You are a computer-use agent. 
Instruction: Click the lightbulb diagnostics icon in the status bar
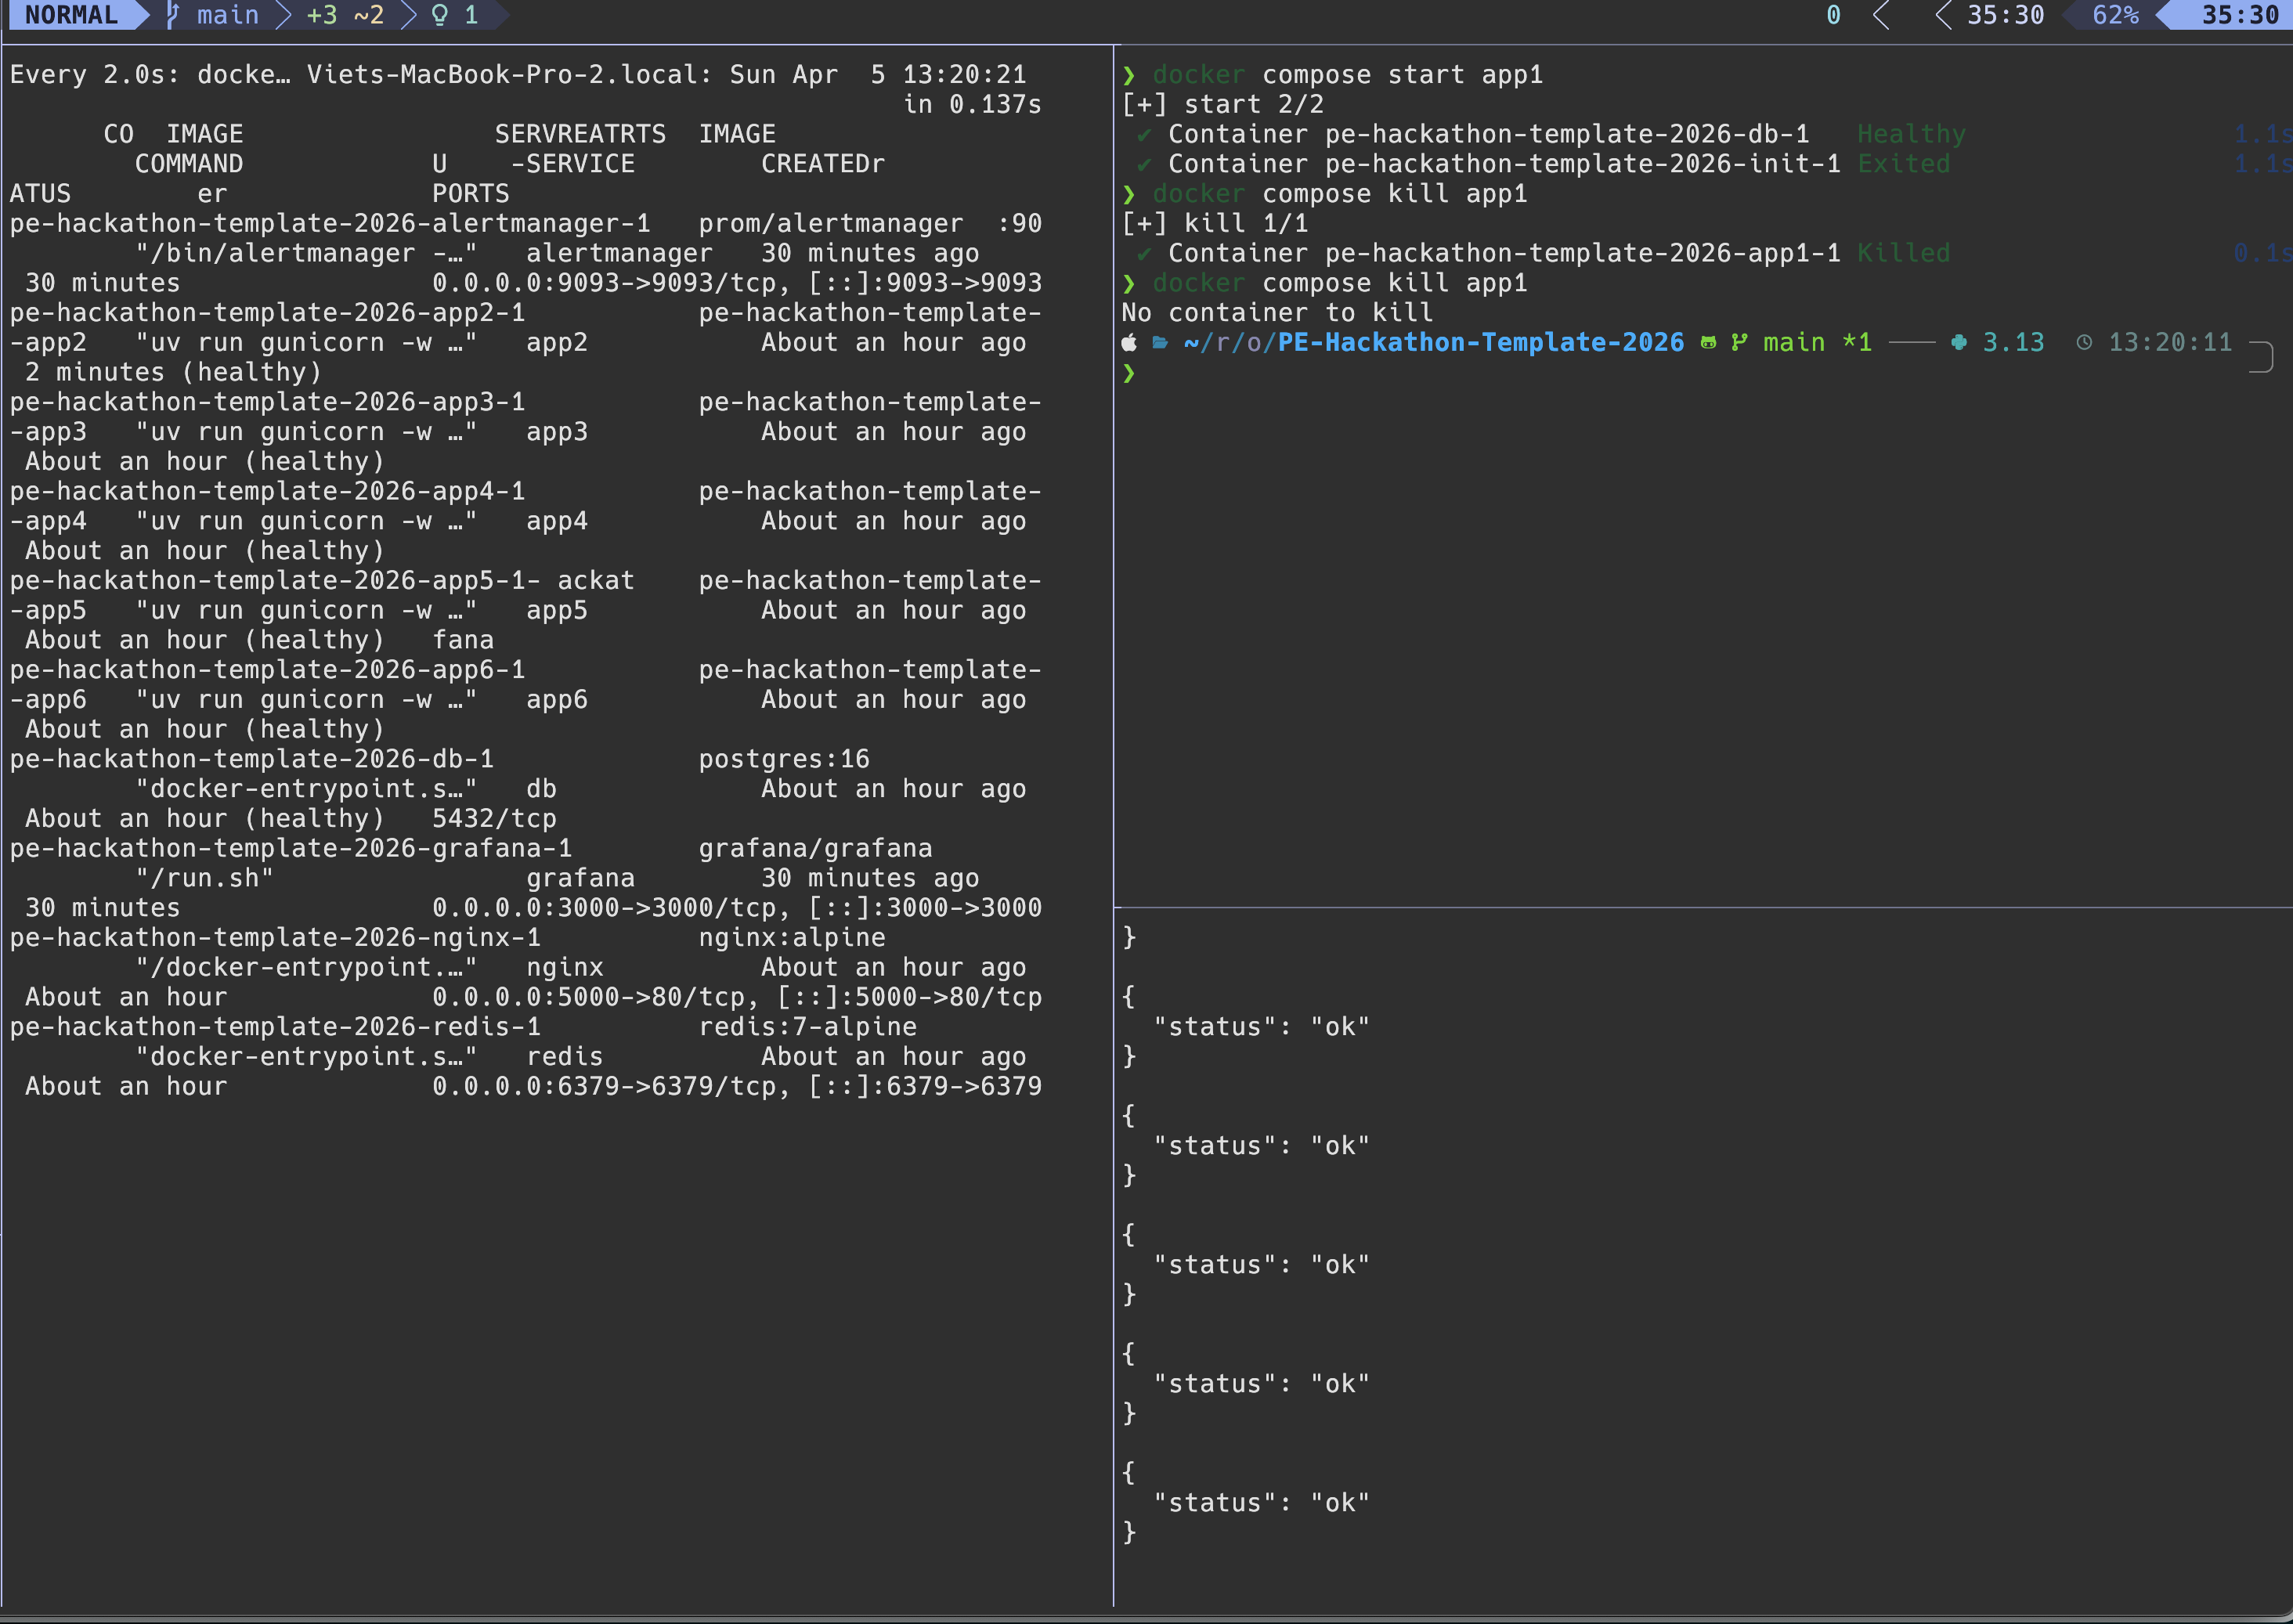[439, 15]
